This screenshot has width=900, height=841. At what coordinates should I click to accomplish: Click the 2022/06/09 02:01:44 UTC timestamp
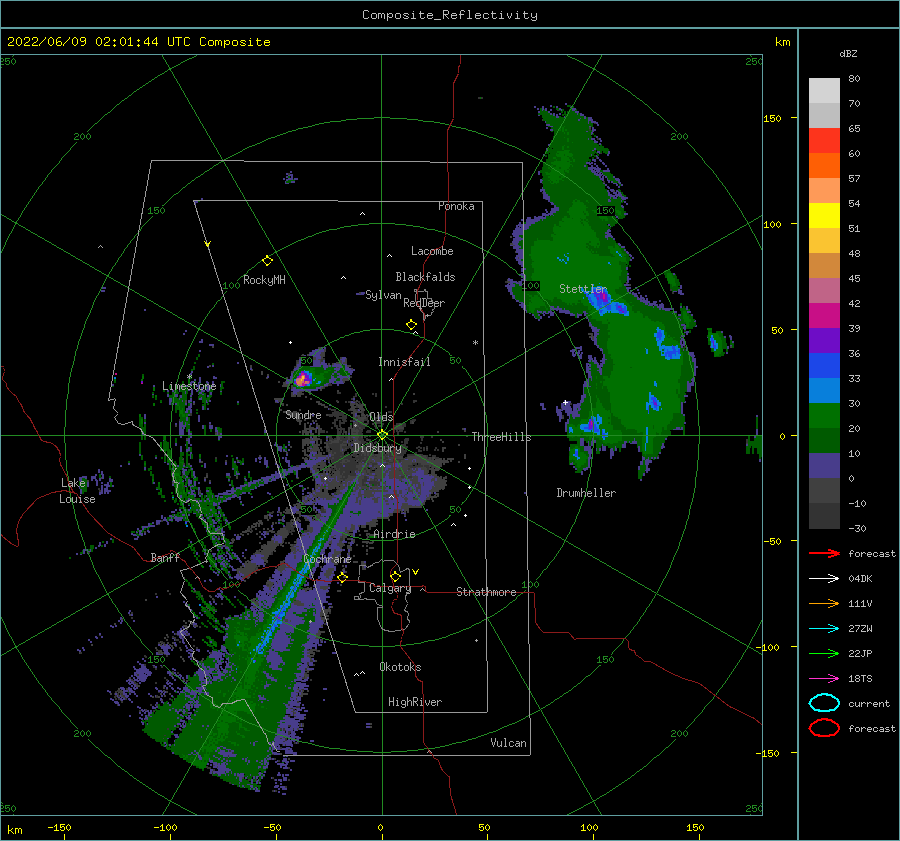tap(87, 42)
